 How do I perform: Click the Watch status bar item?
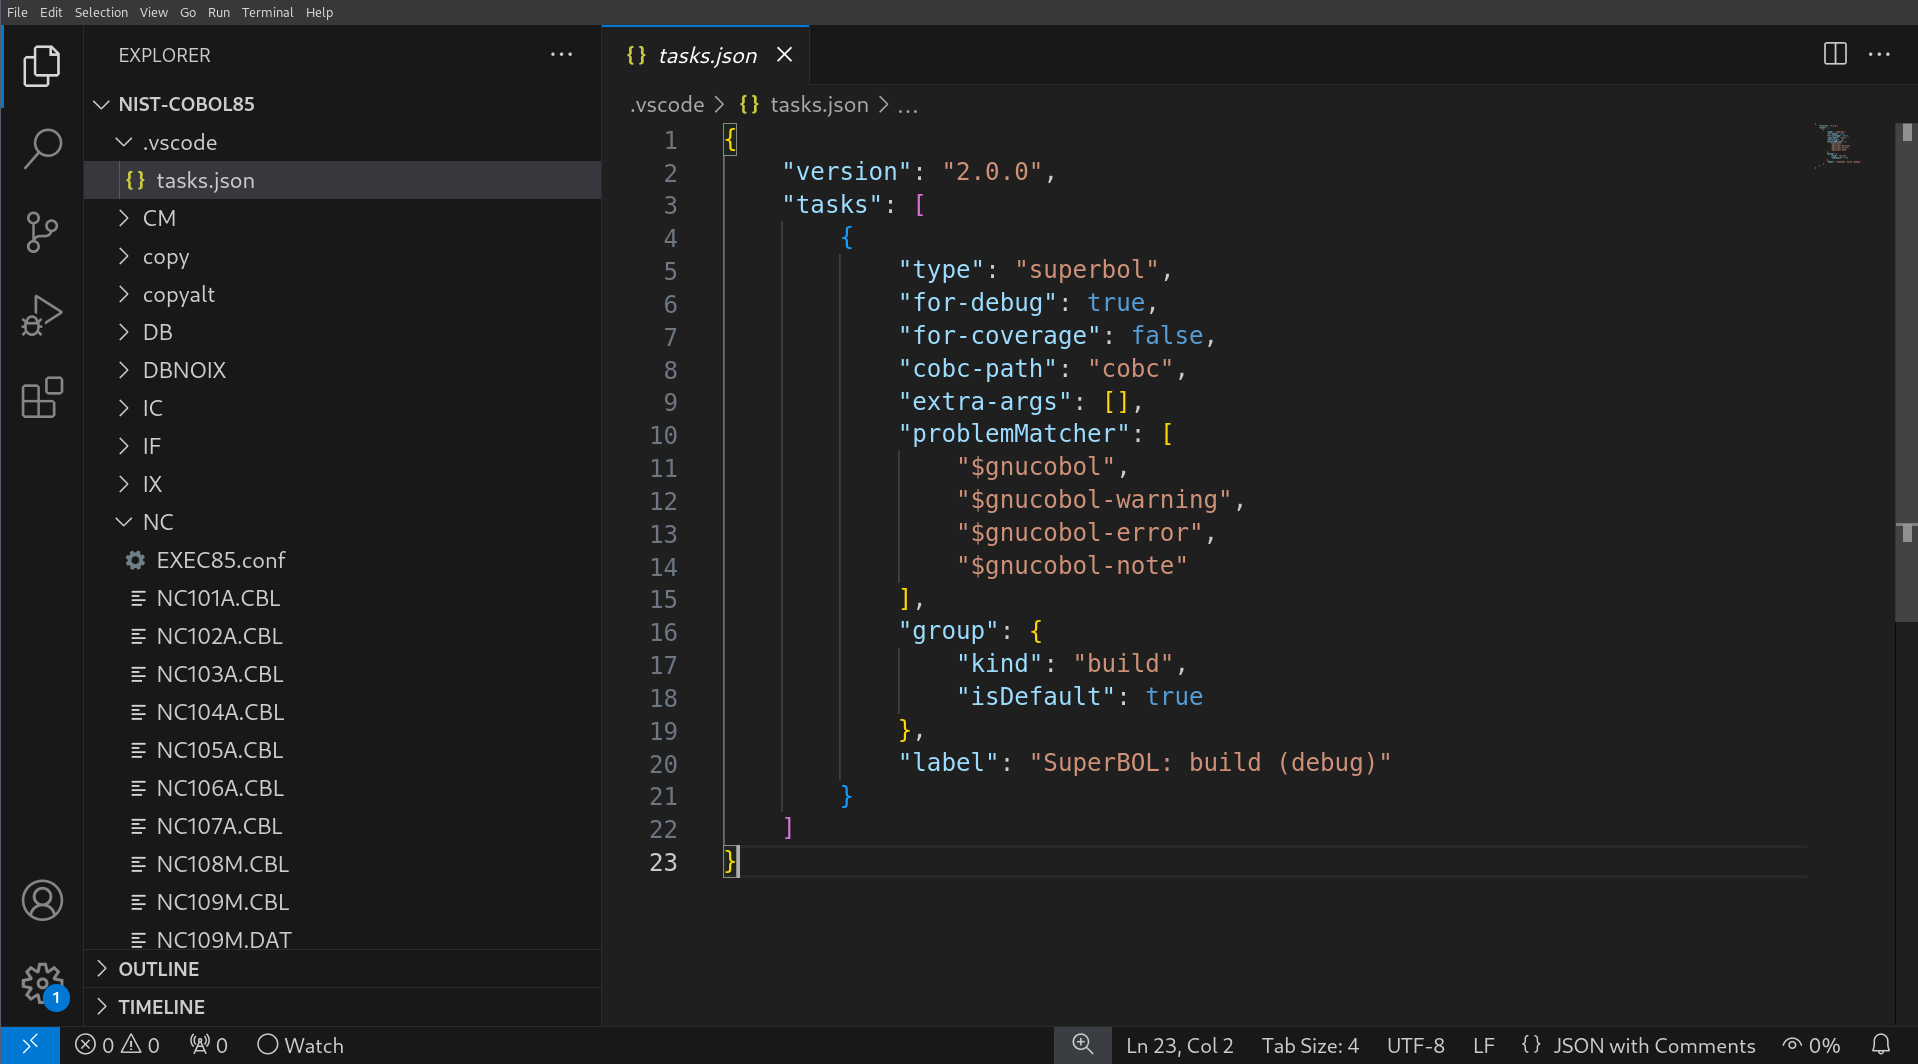300,1045
